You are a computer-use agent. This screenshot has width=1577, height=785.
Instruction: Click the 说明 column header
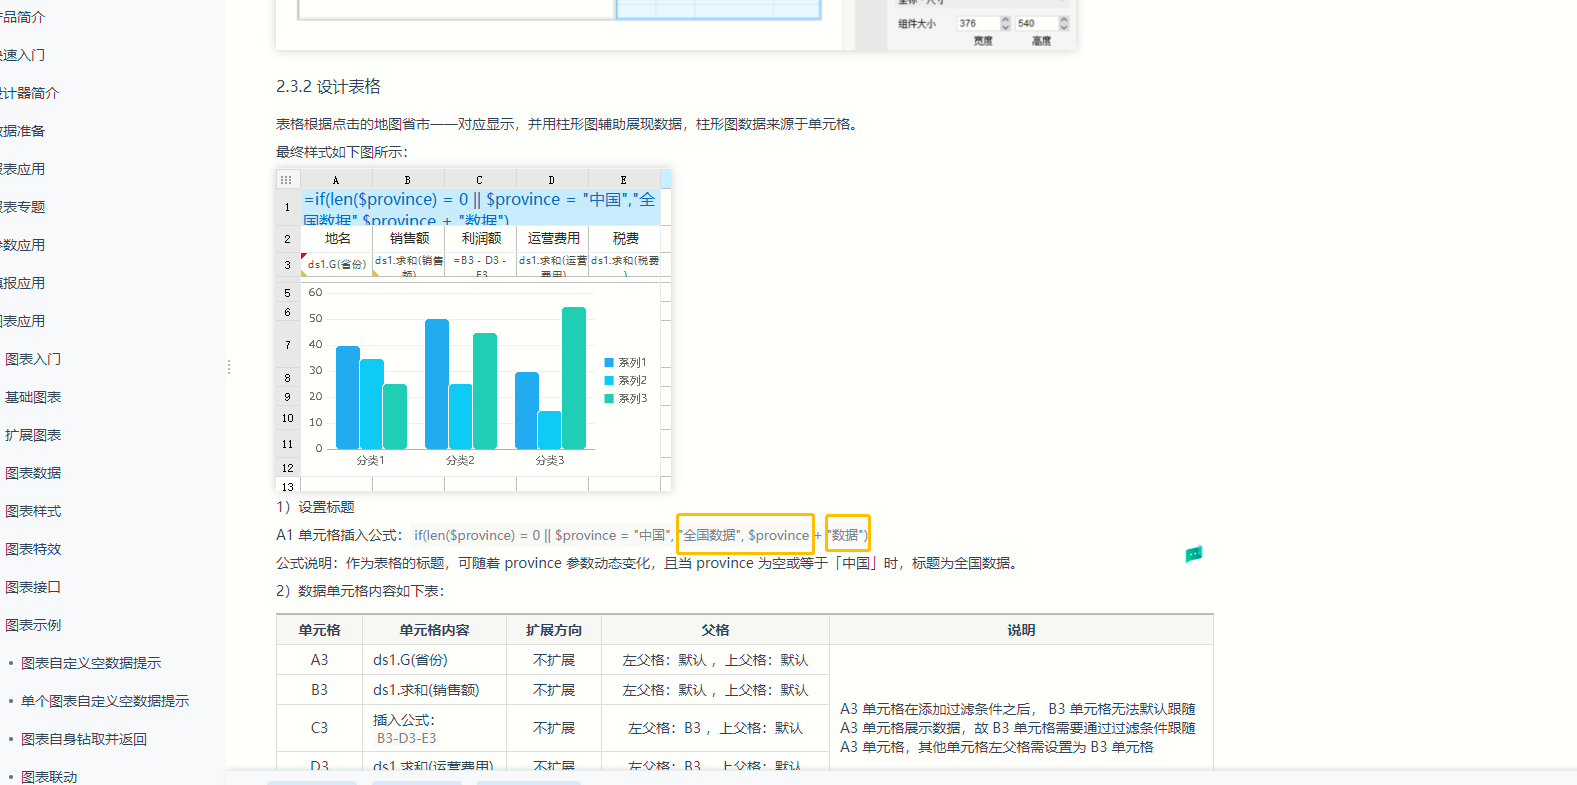(1021, 630)
